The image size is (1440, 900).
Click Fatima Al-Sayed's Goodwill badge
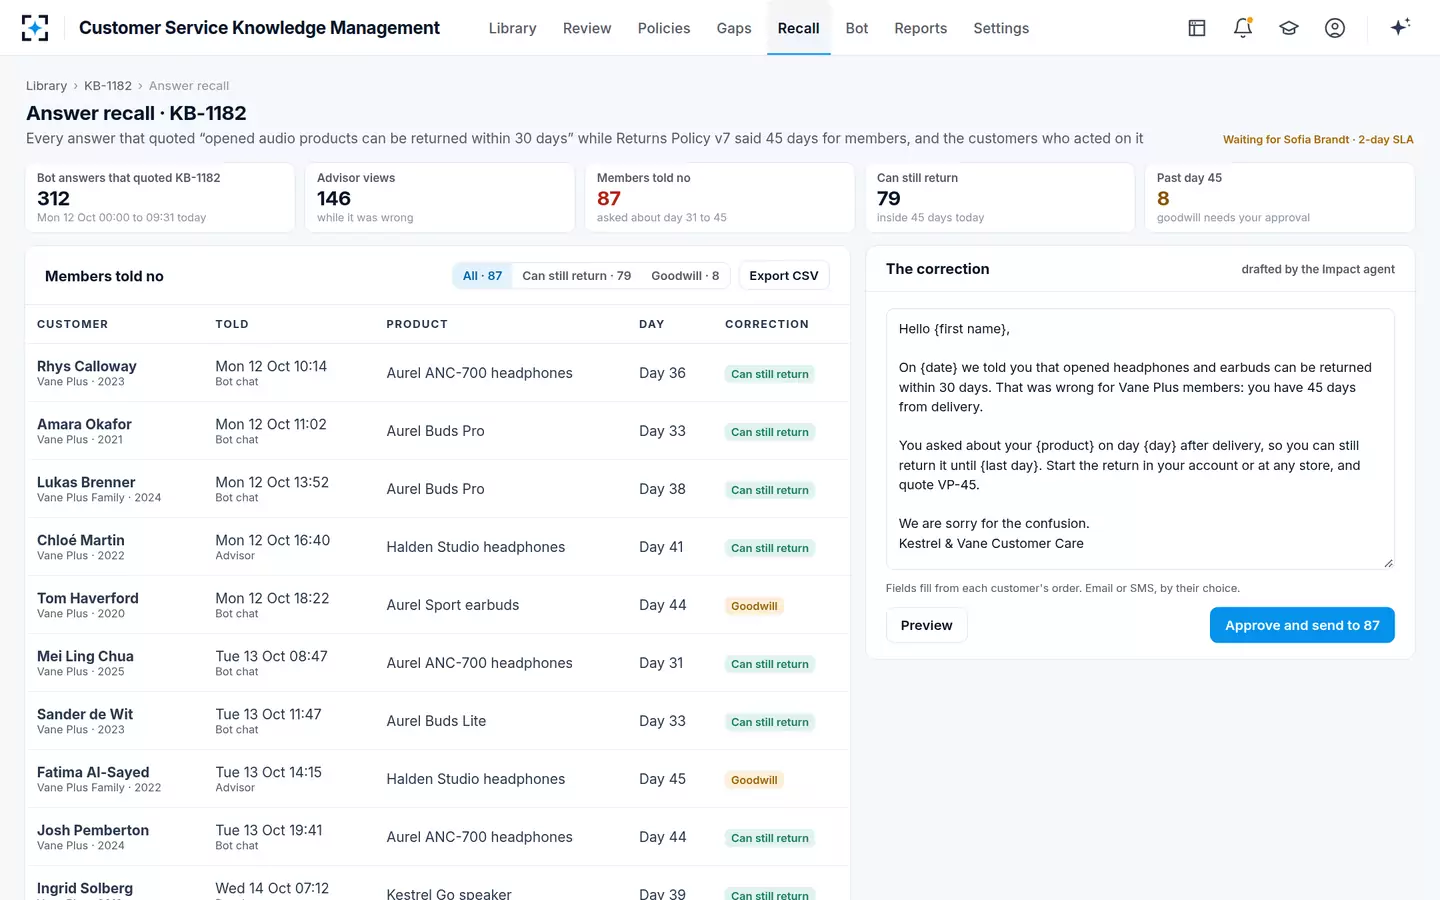pos(754,780)
